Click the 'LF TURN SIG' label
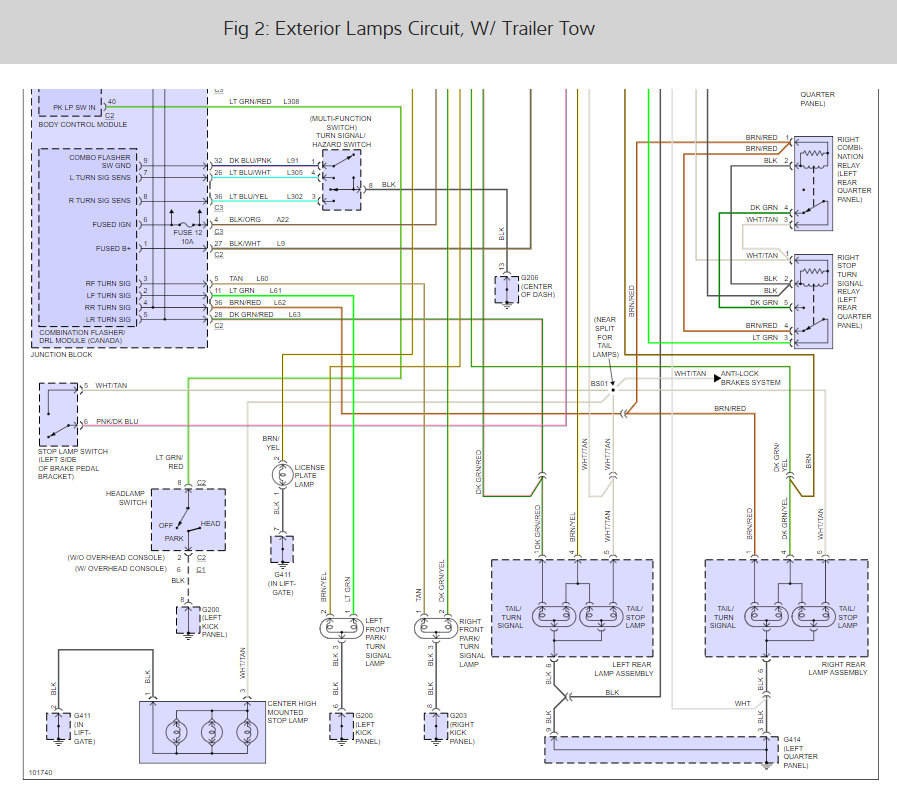This screenshot has width=897, height=797. click(x=109, y=295)
